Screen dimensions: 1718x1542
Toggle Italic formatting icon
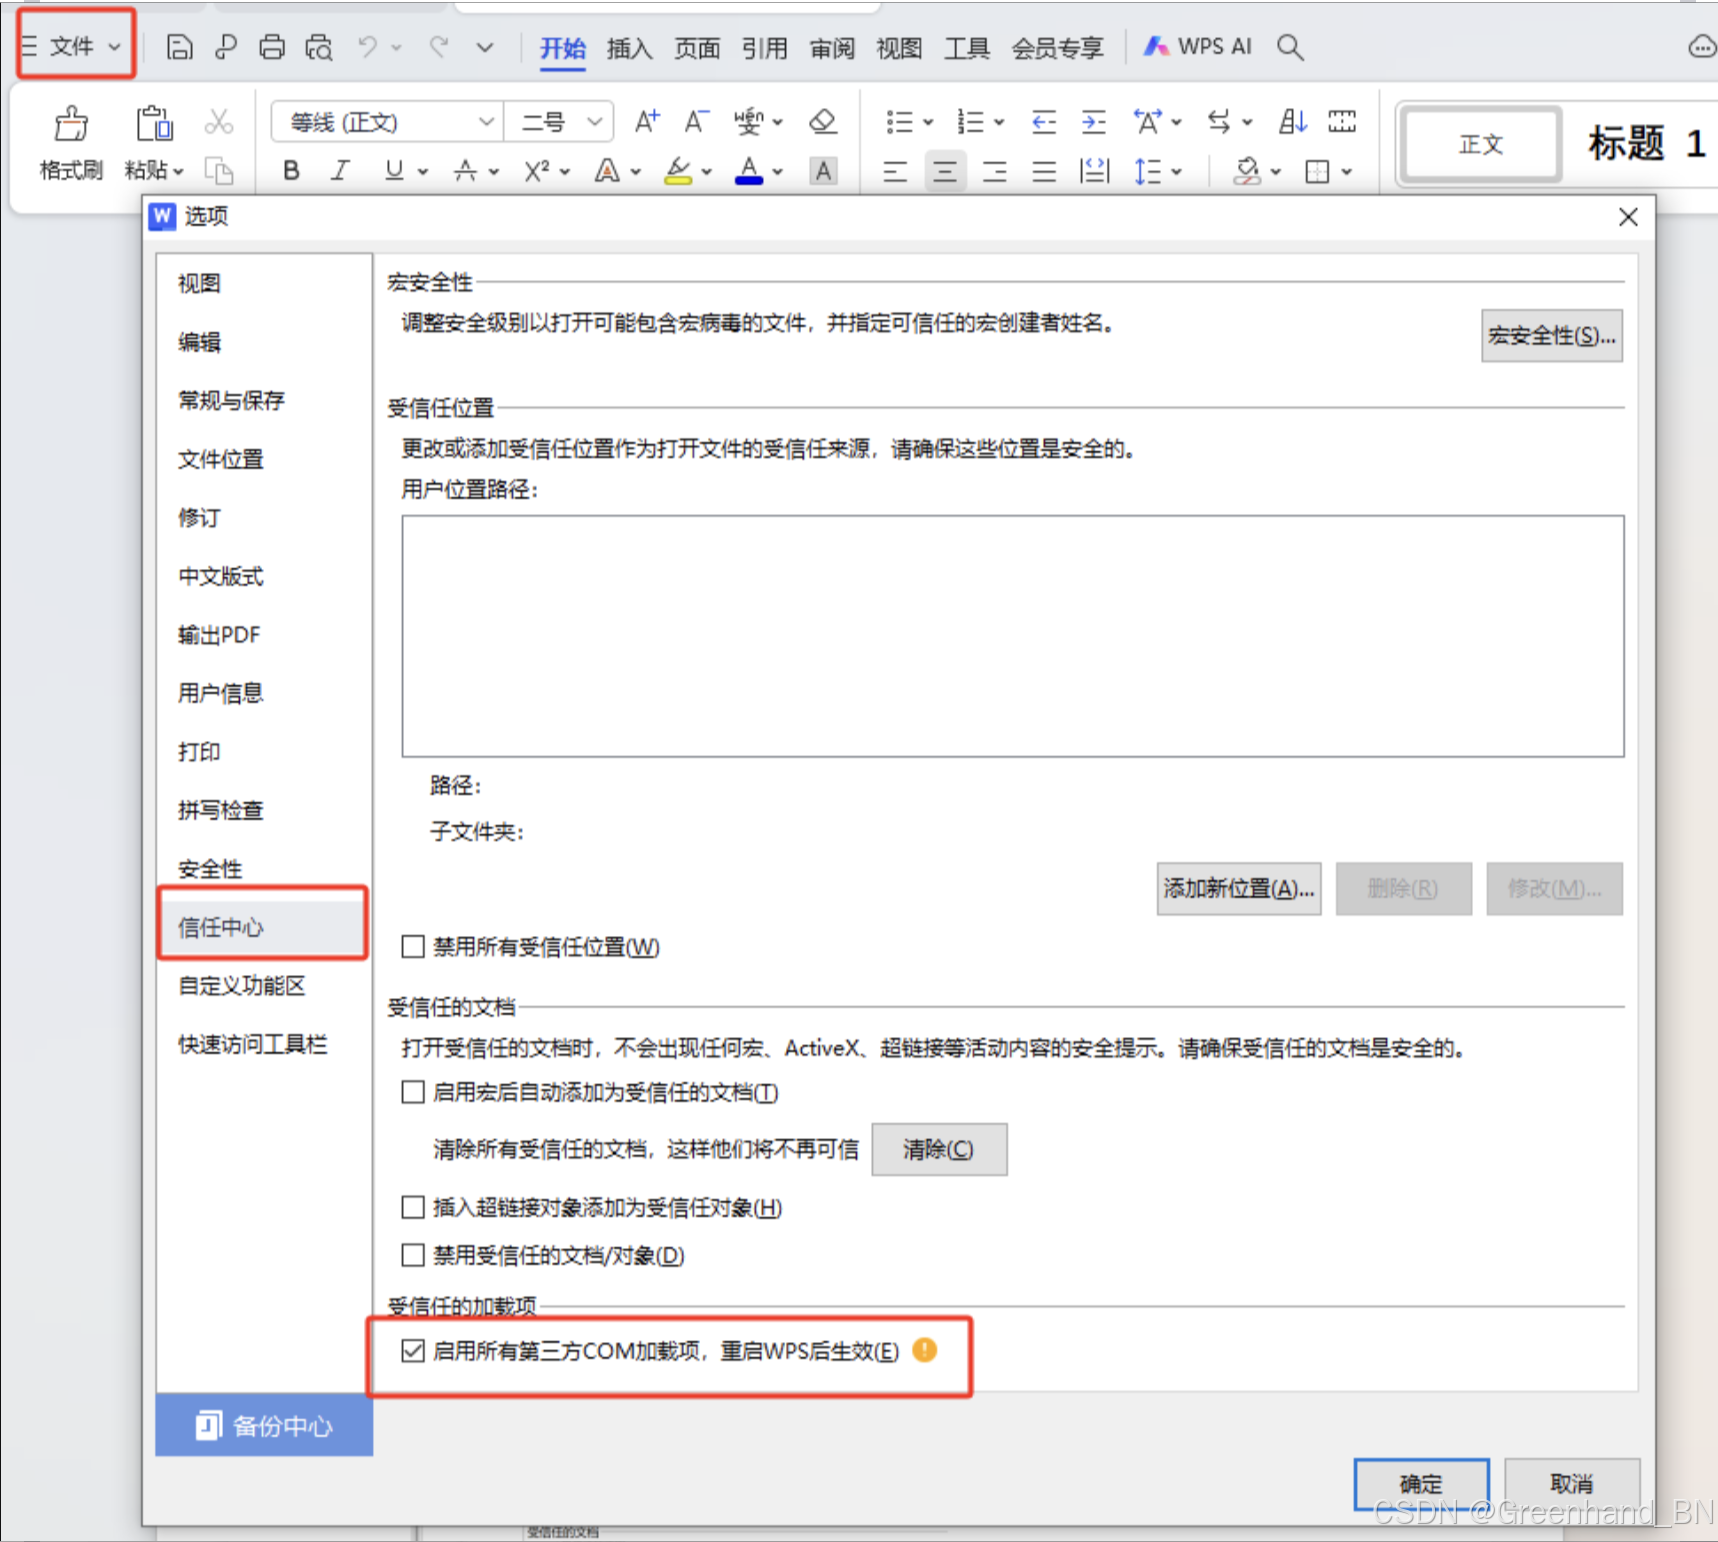click(x=341, y=171)
